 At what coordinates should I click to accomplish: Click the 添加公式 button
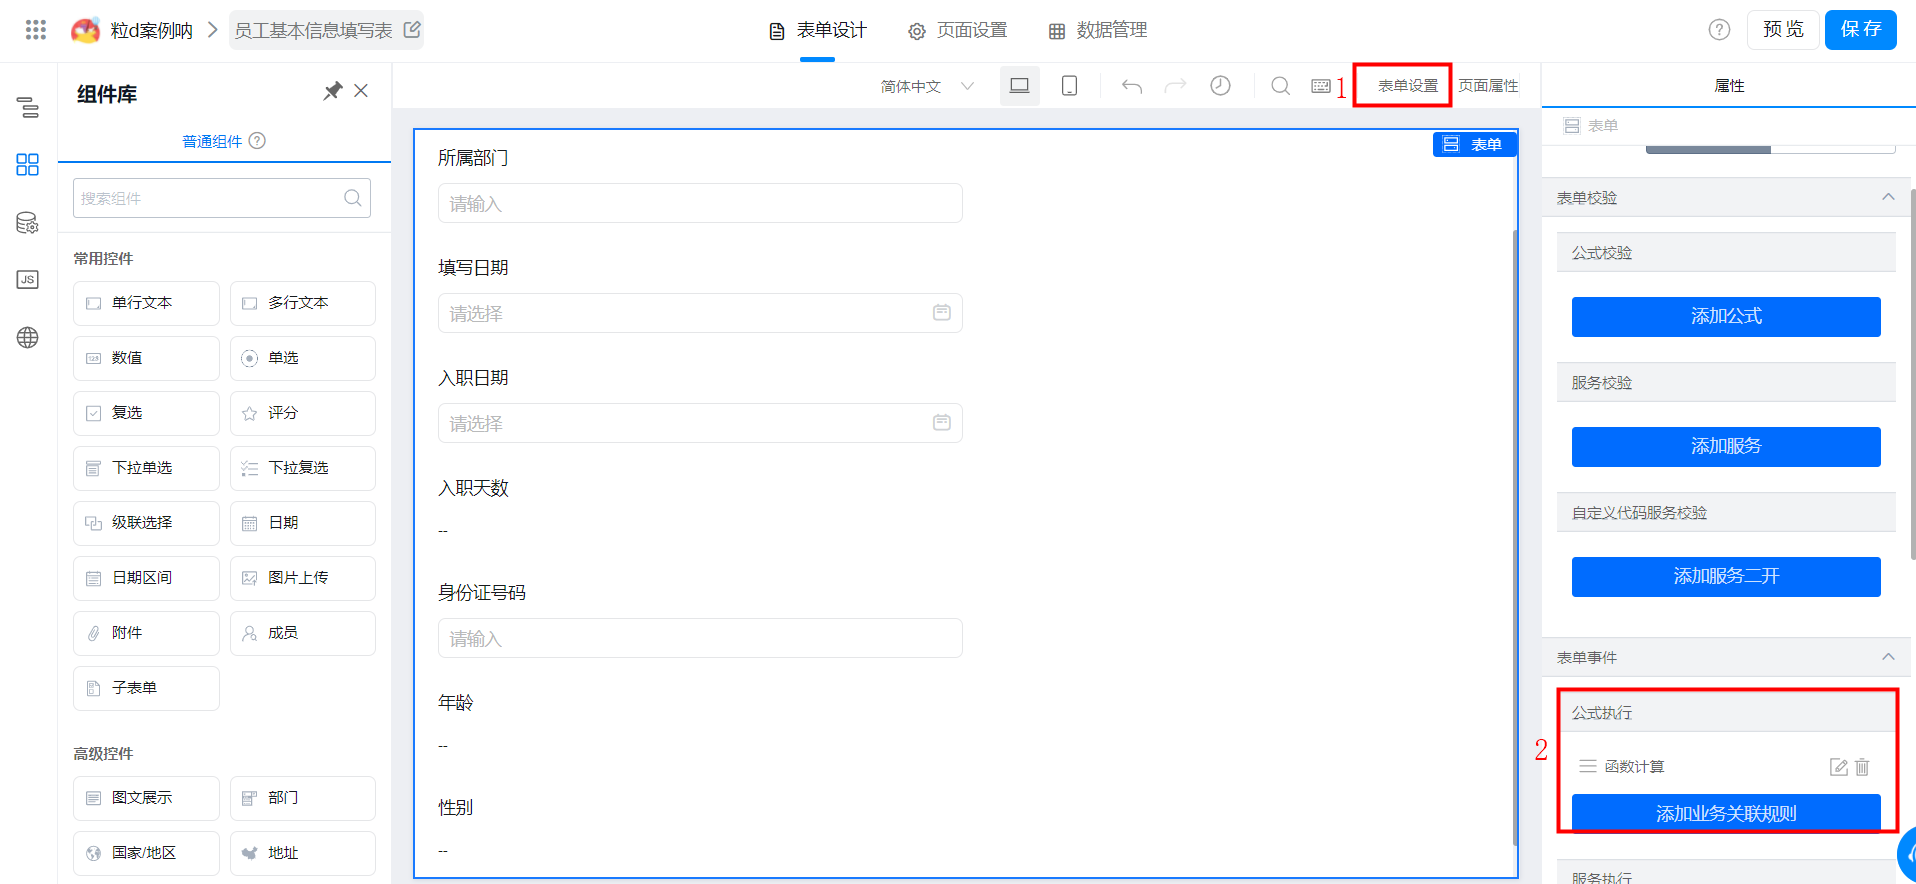1726,317
